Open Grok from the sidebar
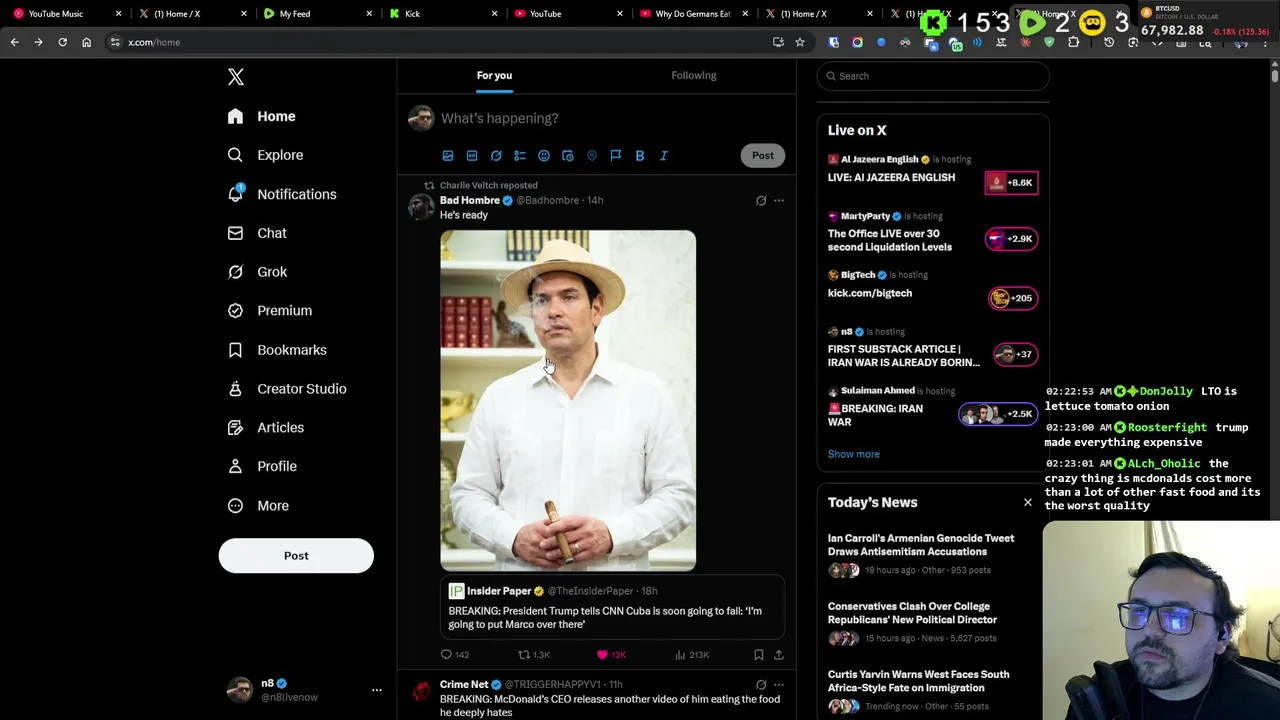1280x720 pixels. (x=257, y=272)
